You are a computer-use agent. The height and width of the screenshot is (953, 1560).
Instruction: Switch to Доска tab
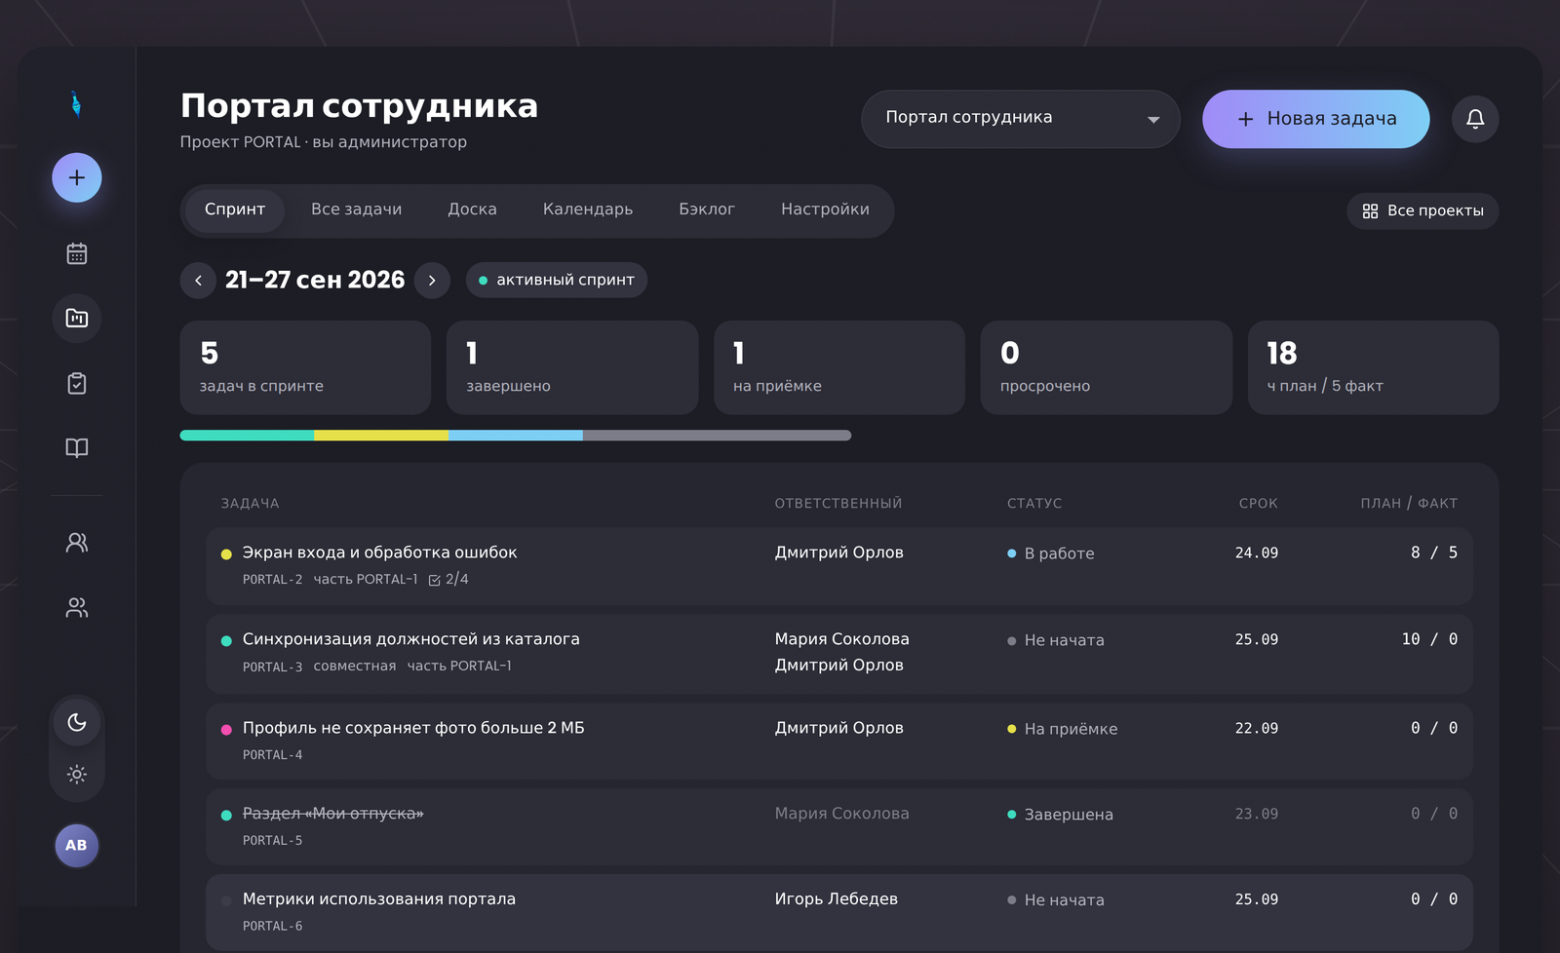coord(472,210)
